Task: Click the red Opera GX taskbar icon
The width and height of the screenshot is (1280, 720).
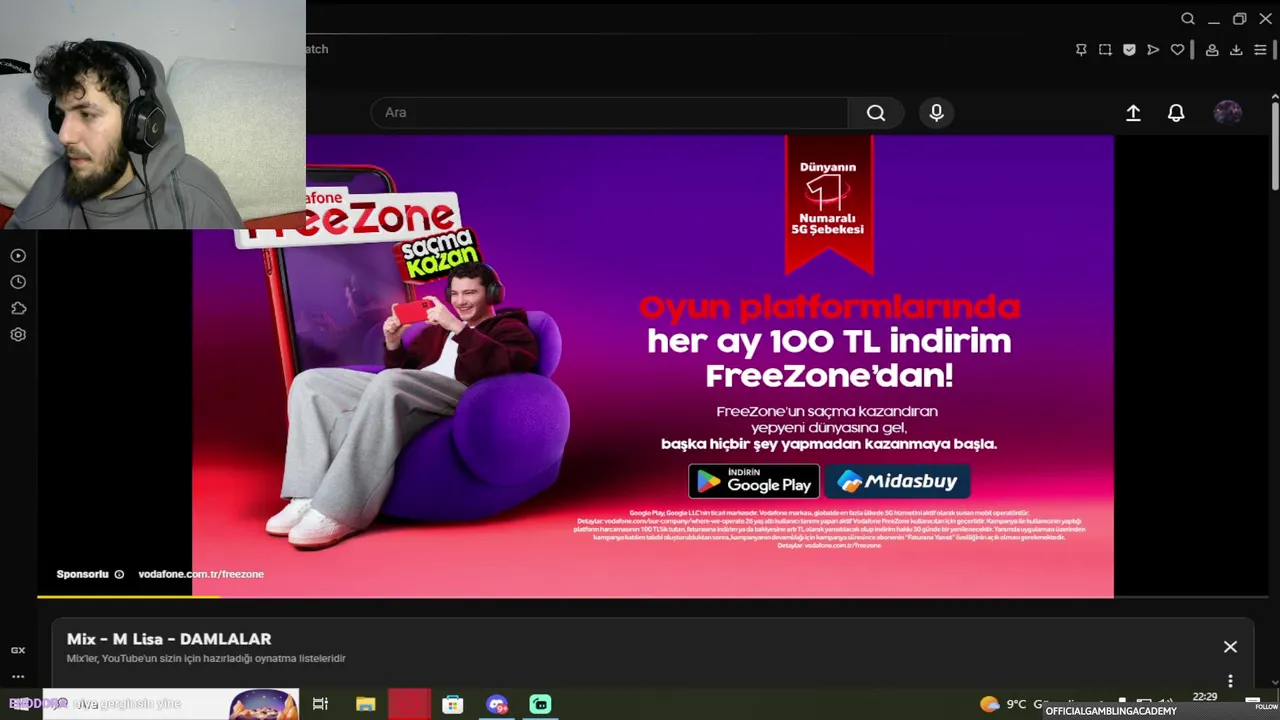Action: [409, 704]
